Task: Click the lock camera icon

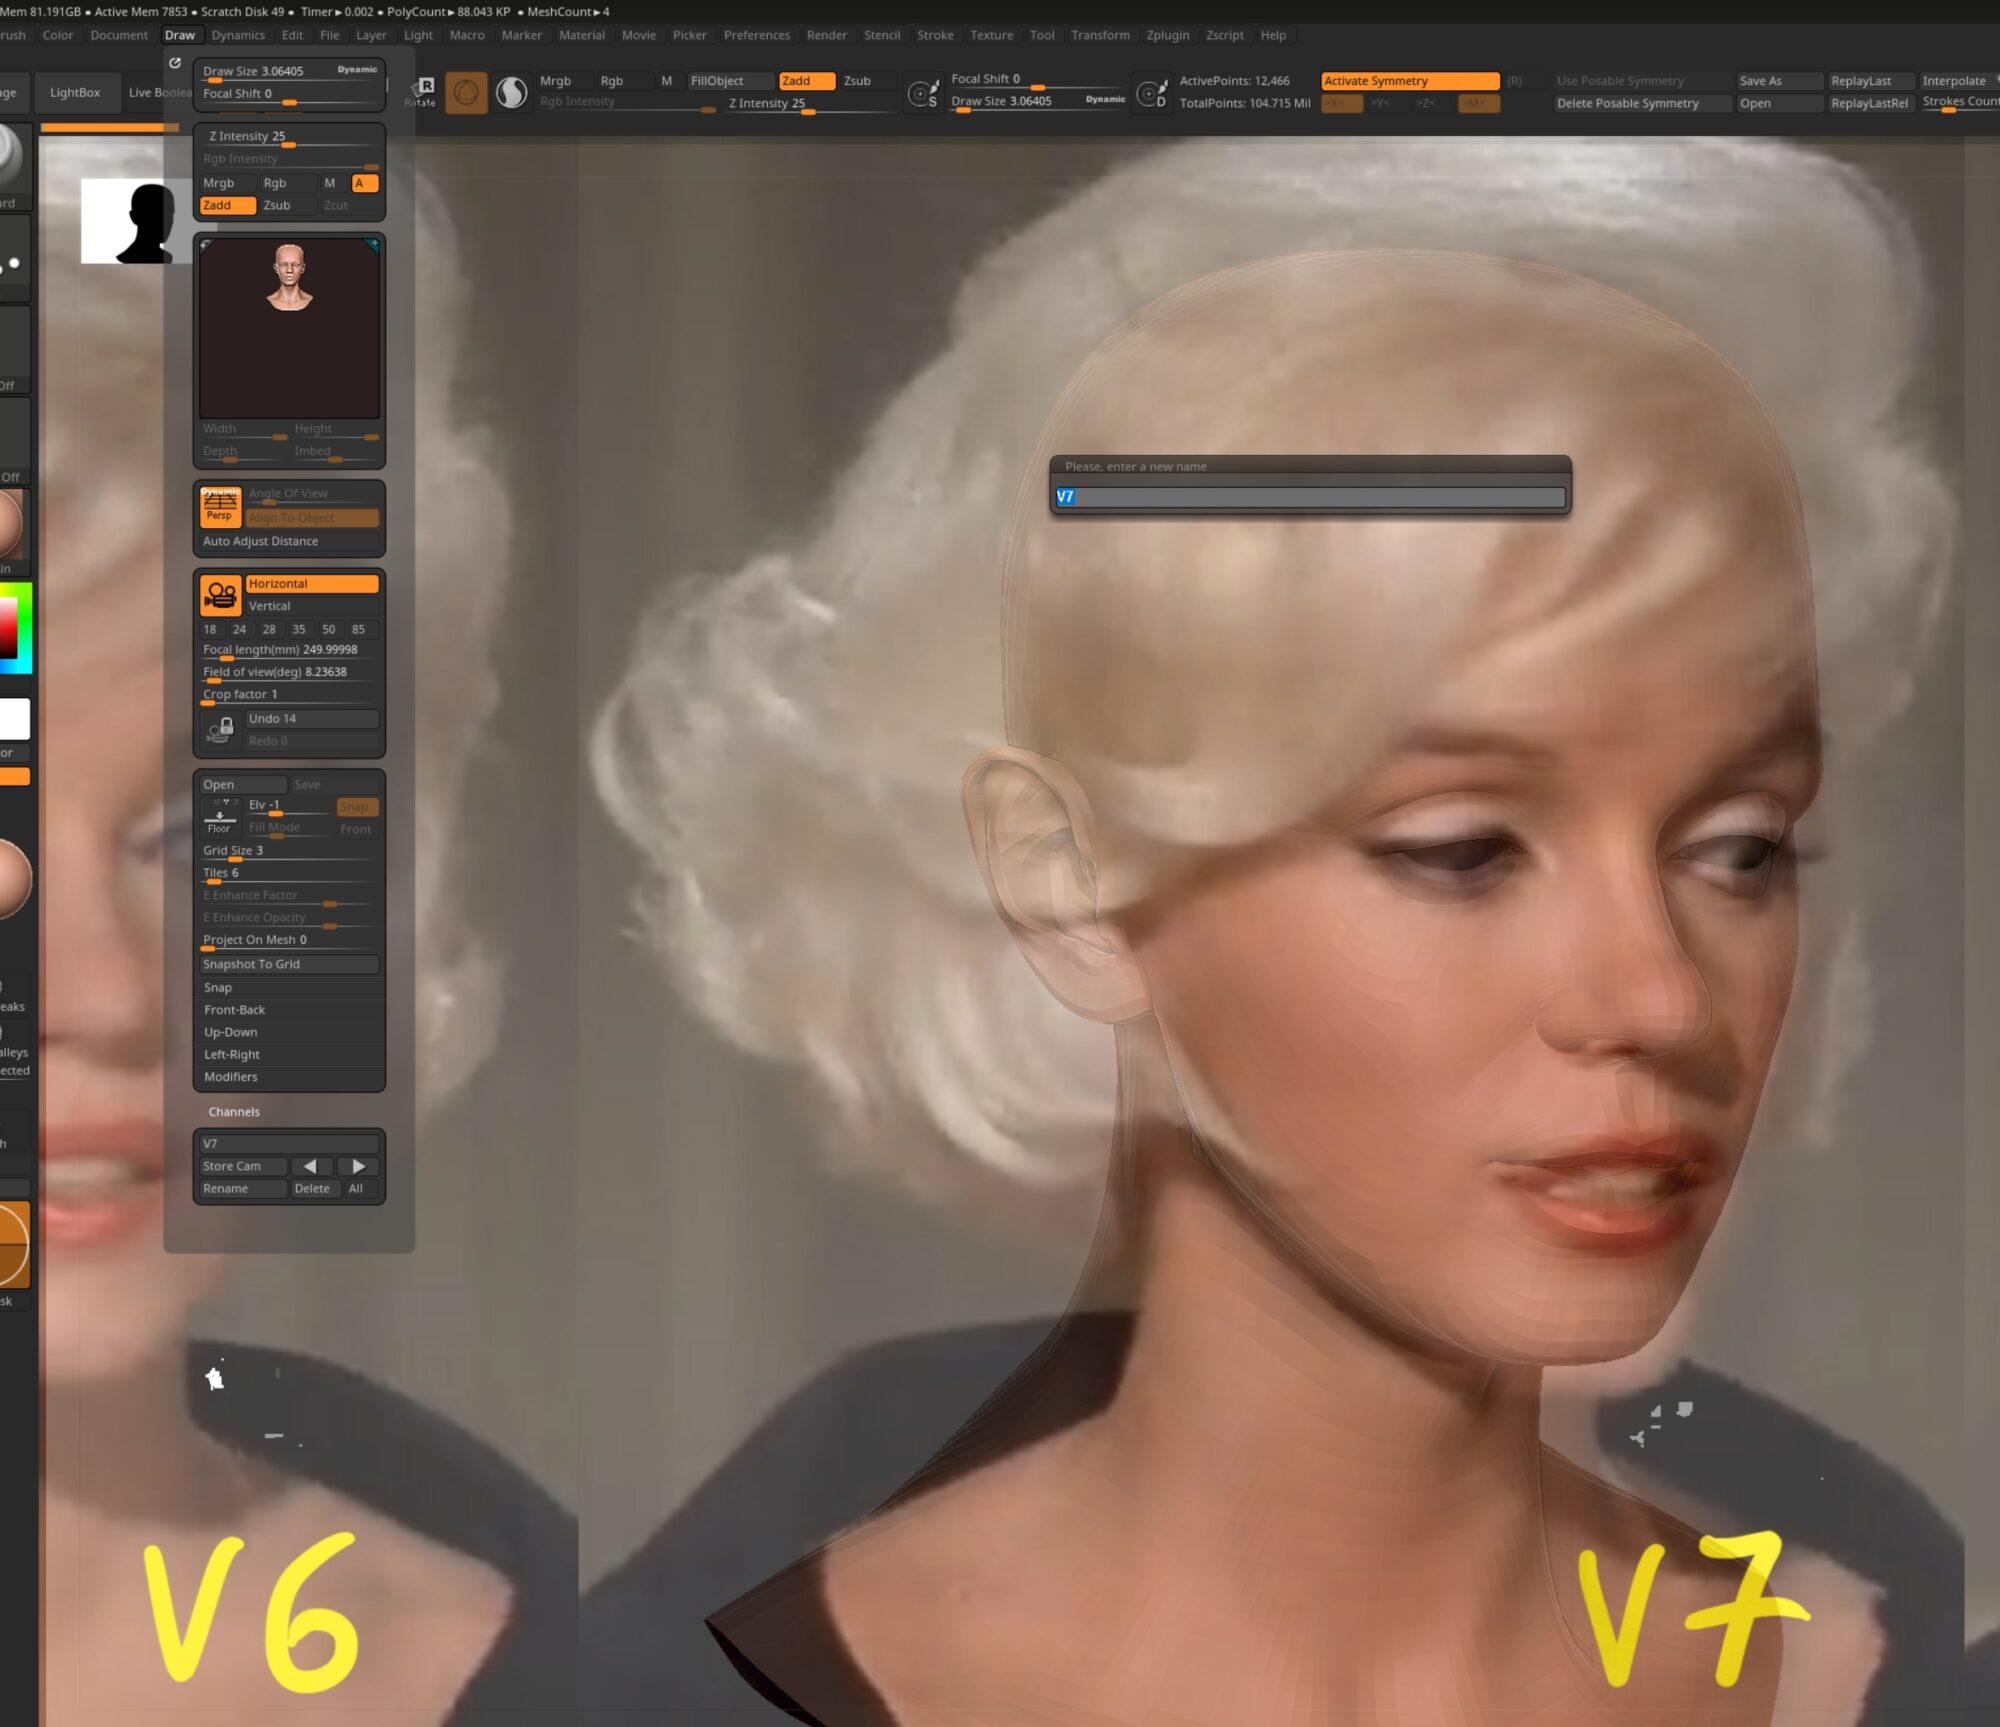Action: (220, 730)
